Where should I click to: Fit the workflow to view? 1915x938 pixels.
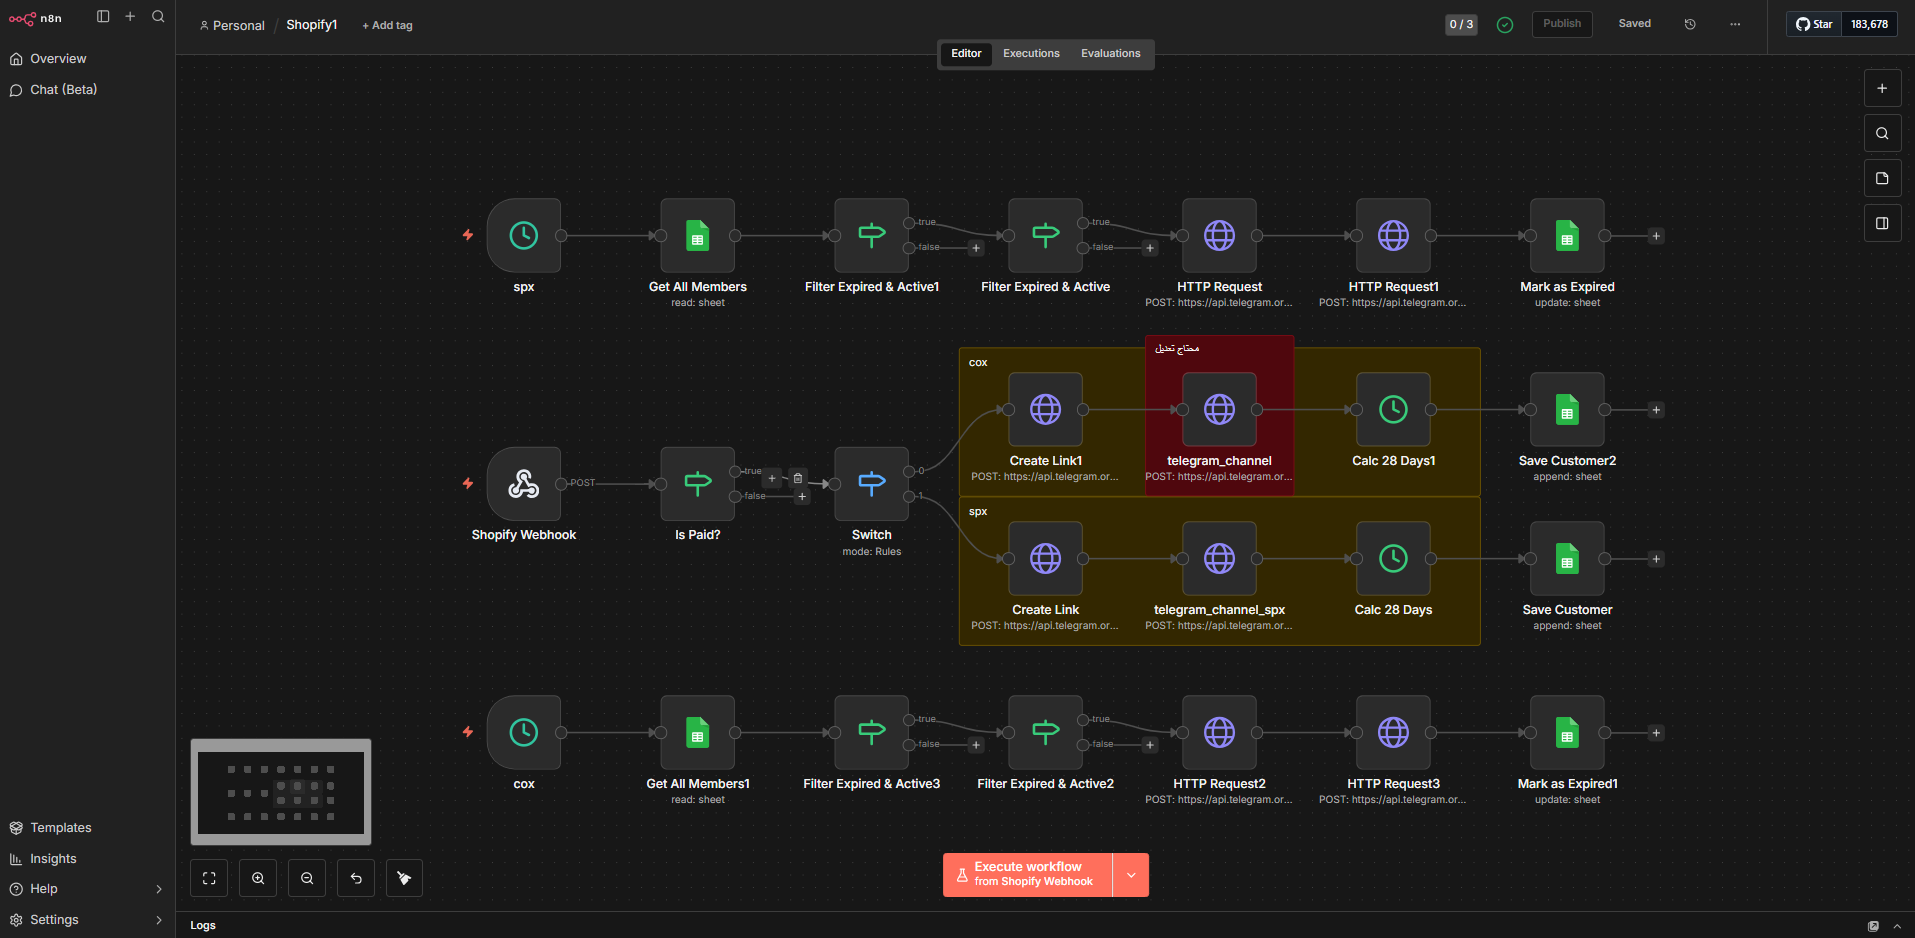coord(209,878)
